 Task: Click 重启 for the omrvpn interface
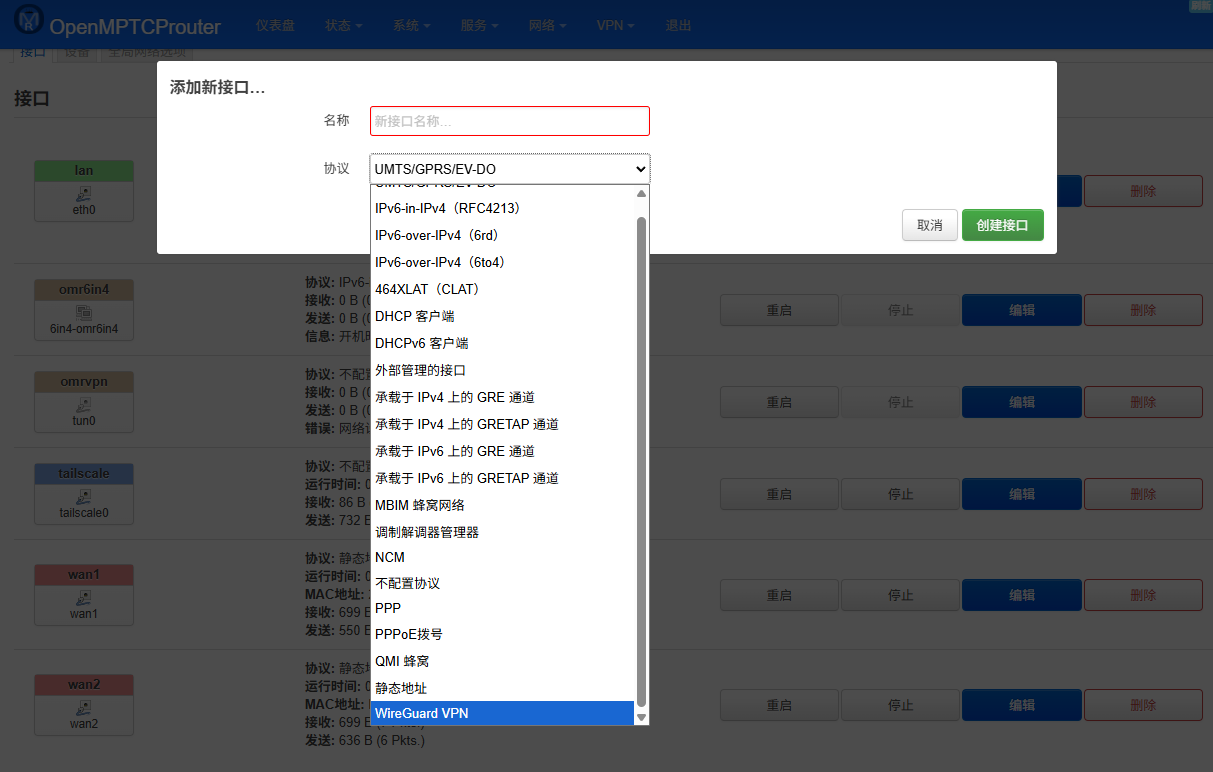pos(779,402)
